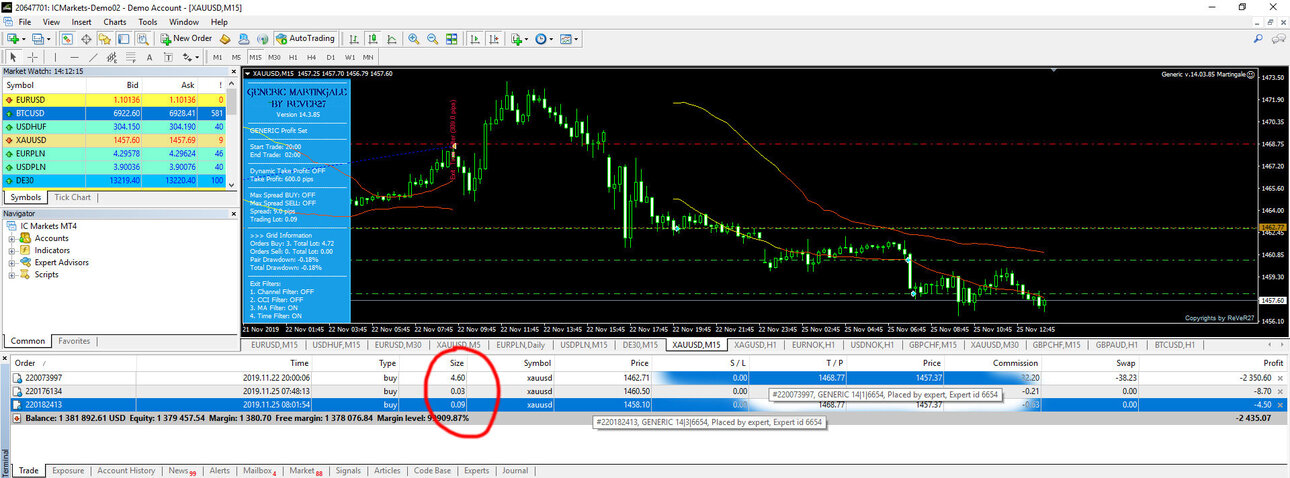The image size is (1290, 478).
Task: Open the New Chart toolbar icon
Action: pos(13,38)
